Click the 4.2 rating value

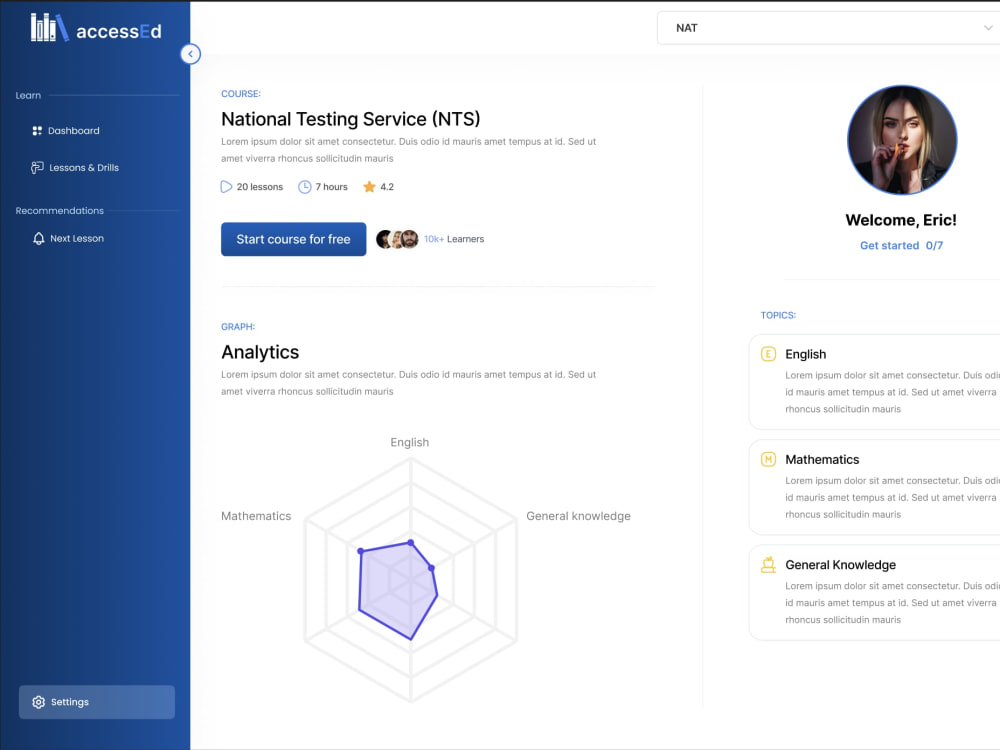click(x=387, y=187)
